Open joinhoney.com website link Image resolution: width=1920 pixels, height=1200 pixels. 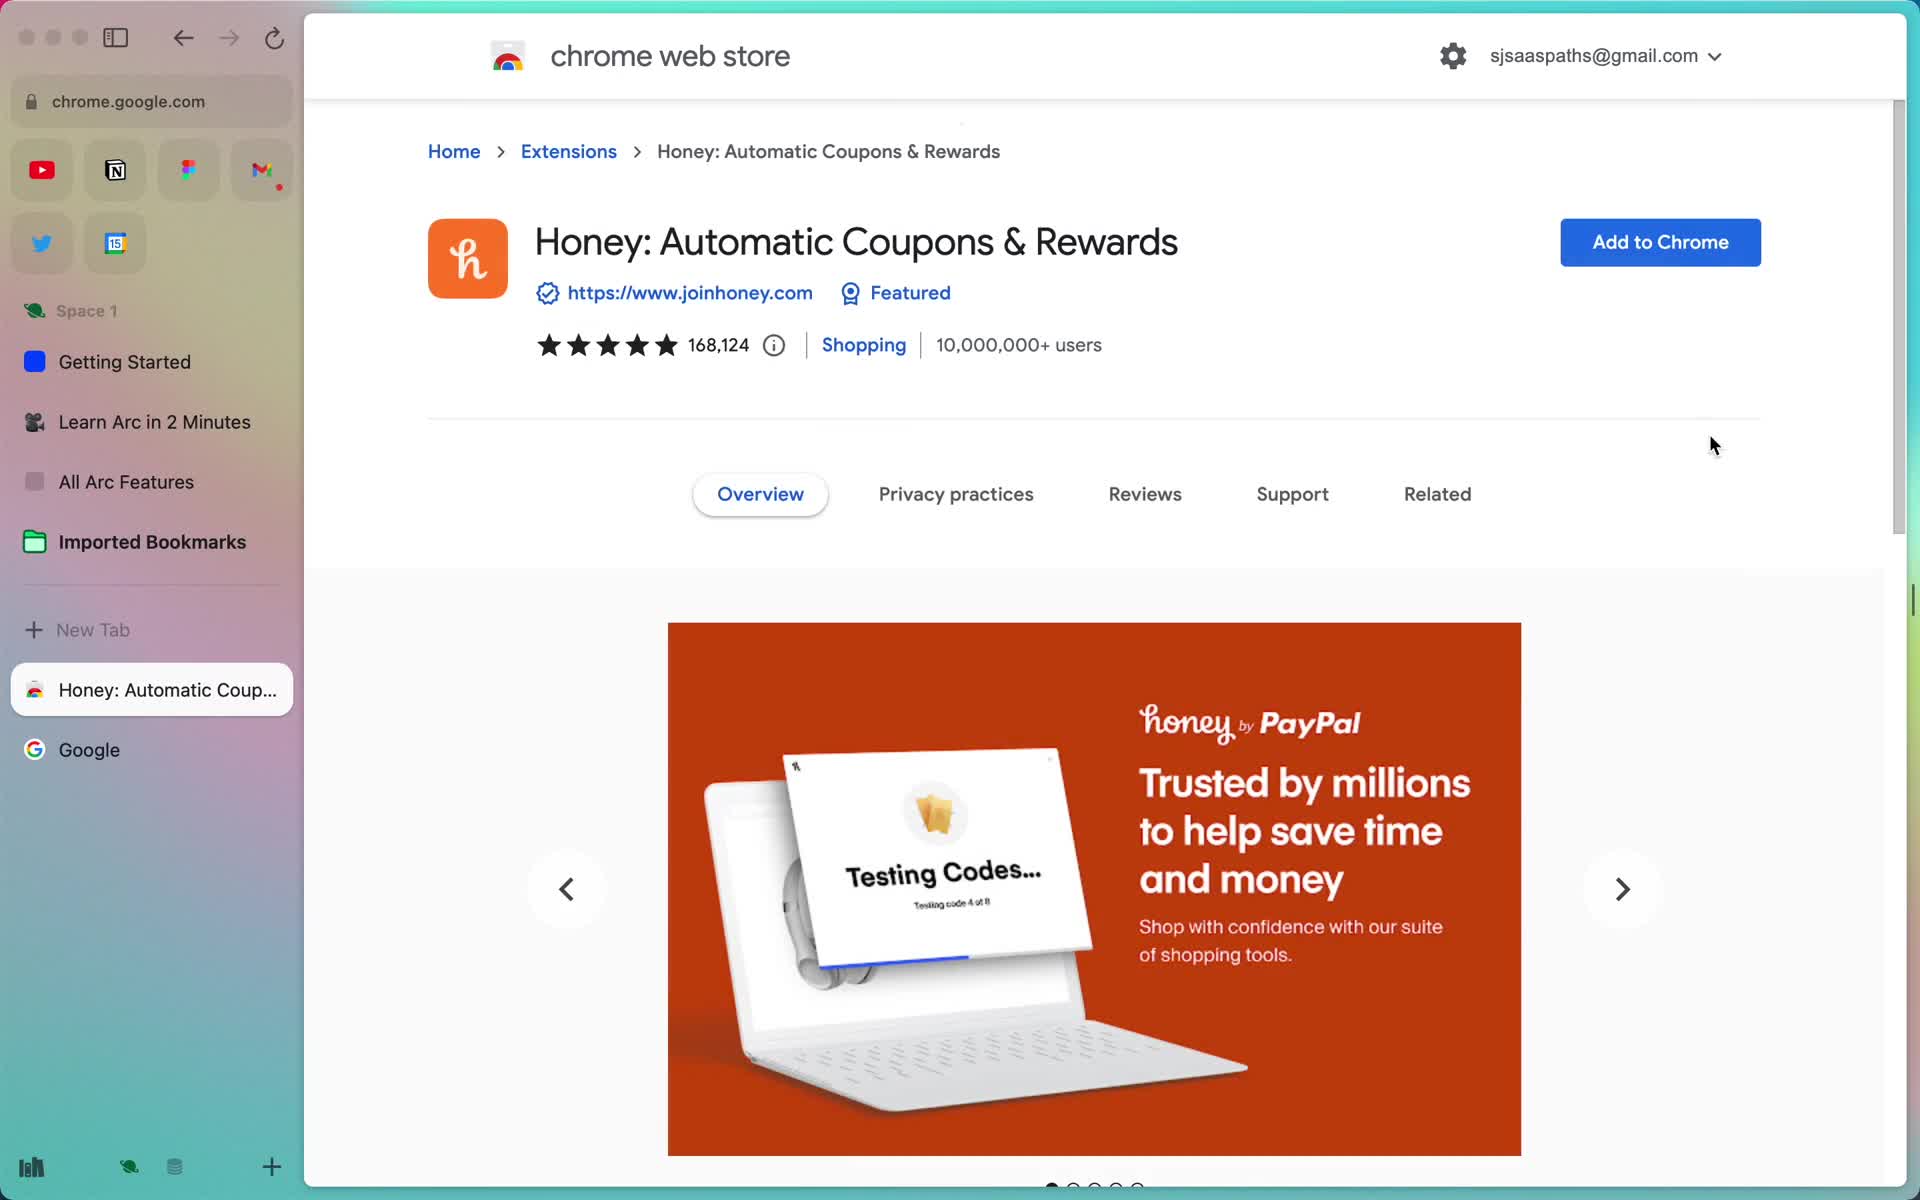coord(690,292)
